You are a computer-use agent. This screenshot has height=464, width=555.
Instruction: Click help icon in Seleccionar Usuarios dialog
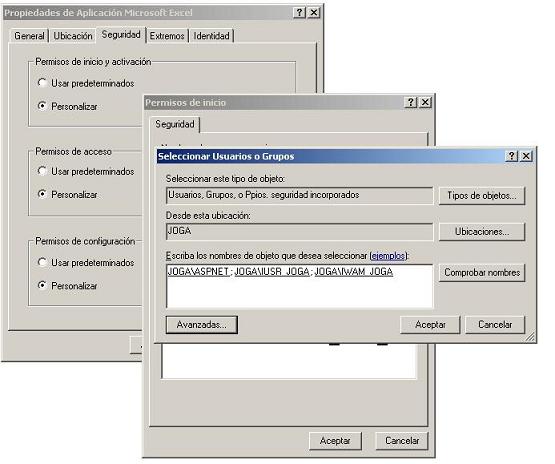[511, 156]
